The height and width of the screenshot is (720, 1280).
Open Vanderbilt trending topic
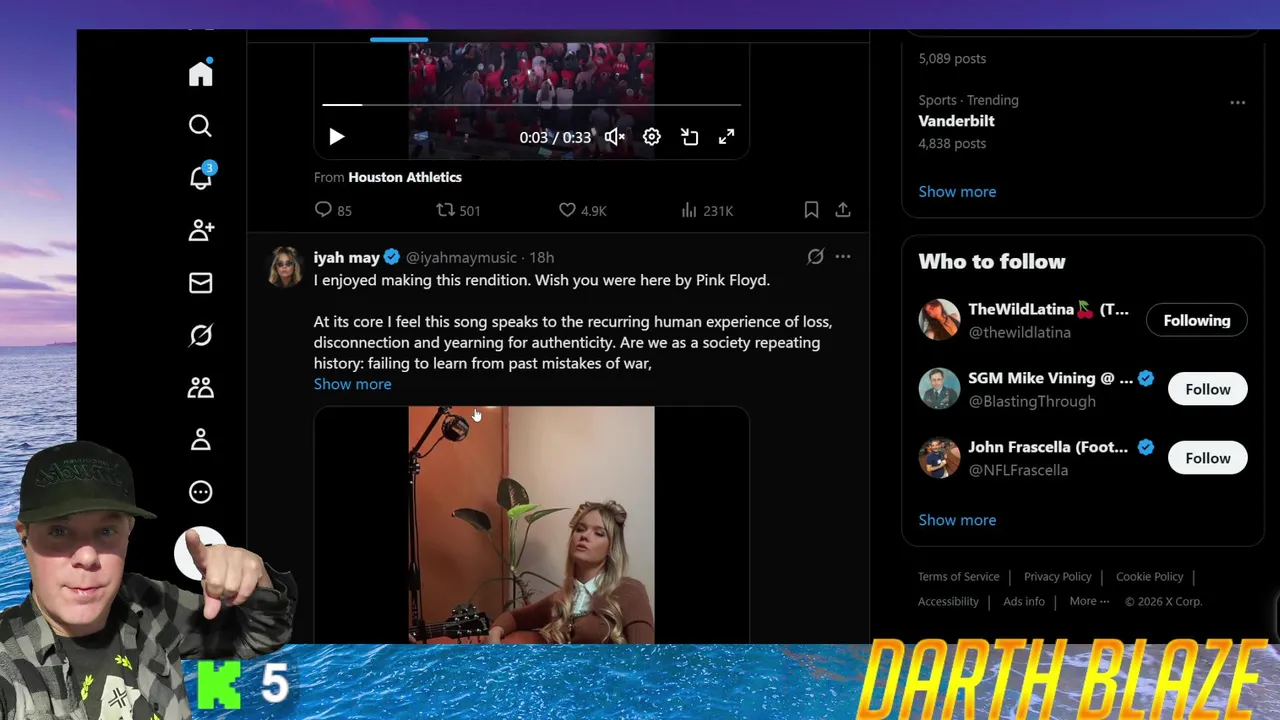point(956,121)
